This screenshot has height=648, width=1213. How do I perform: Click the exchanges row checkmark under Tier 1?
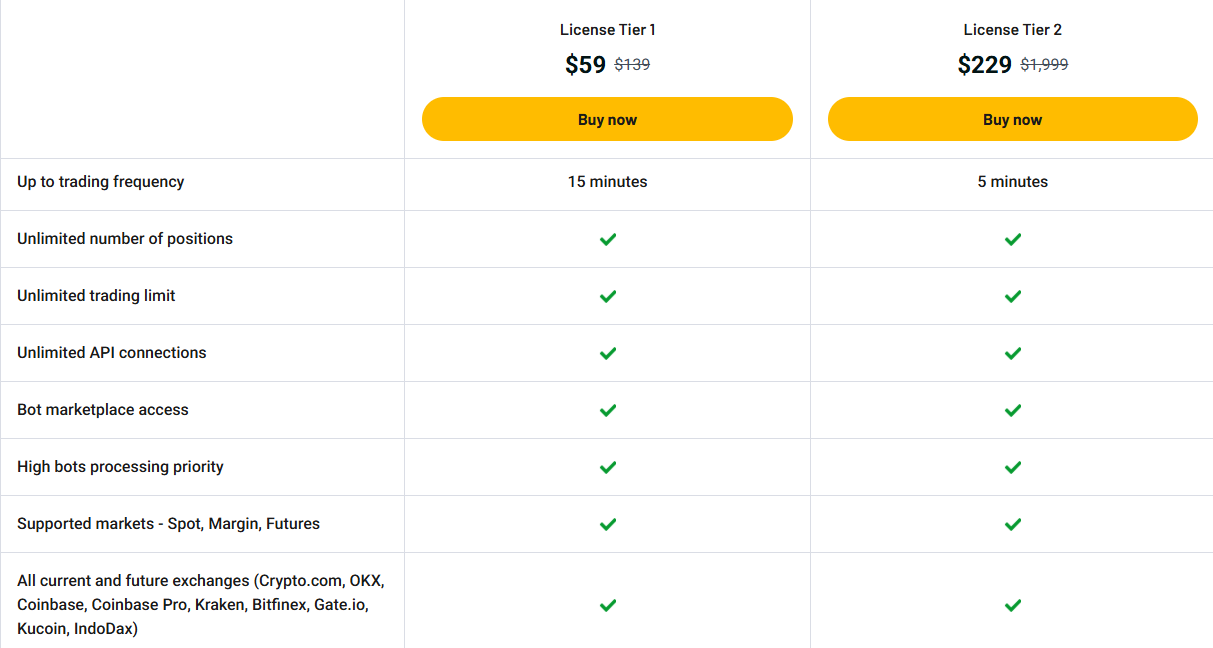[x=607, y=605]
